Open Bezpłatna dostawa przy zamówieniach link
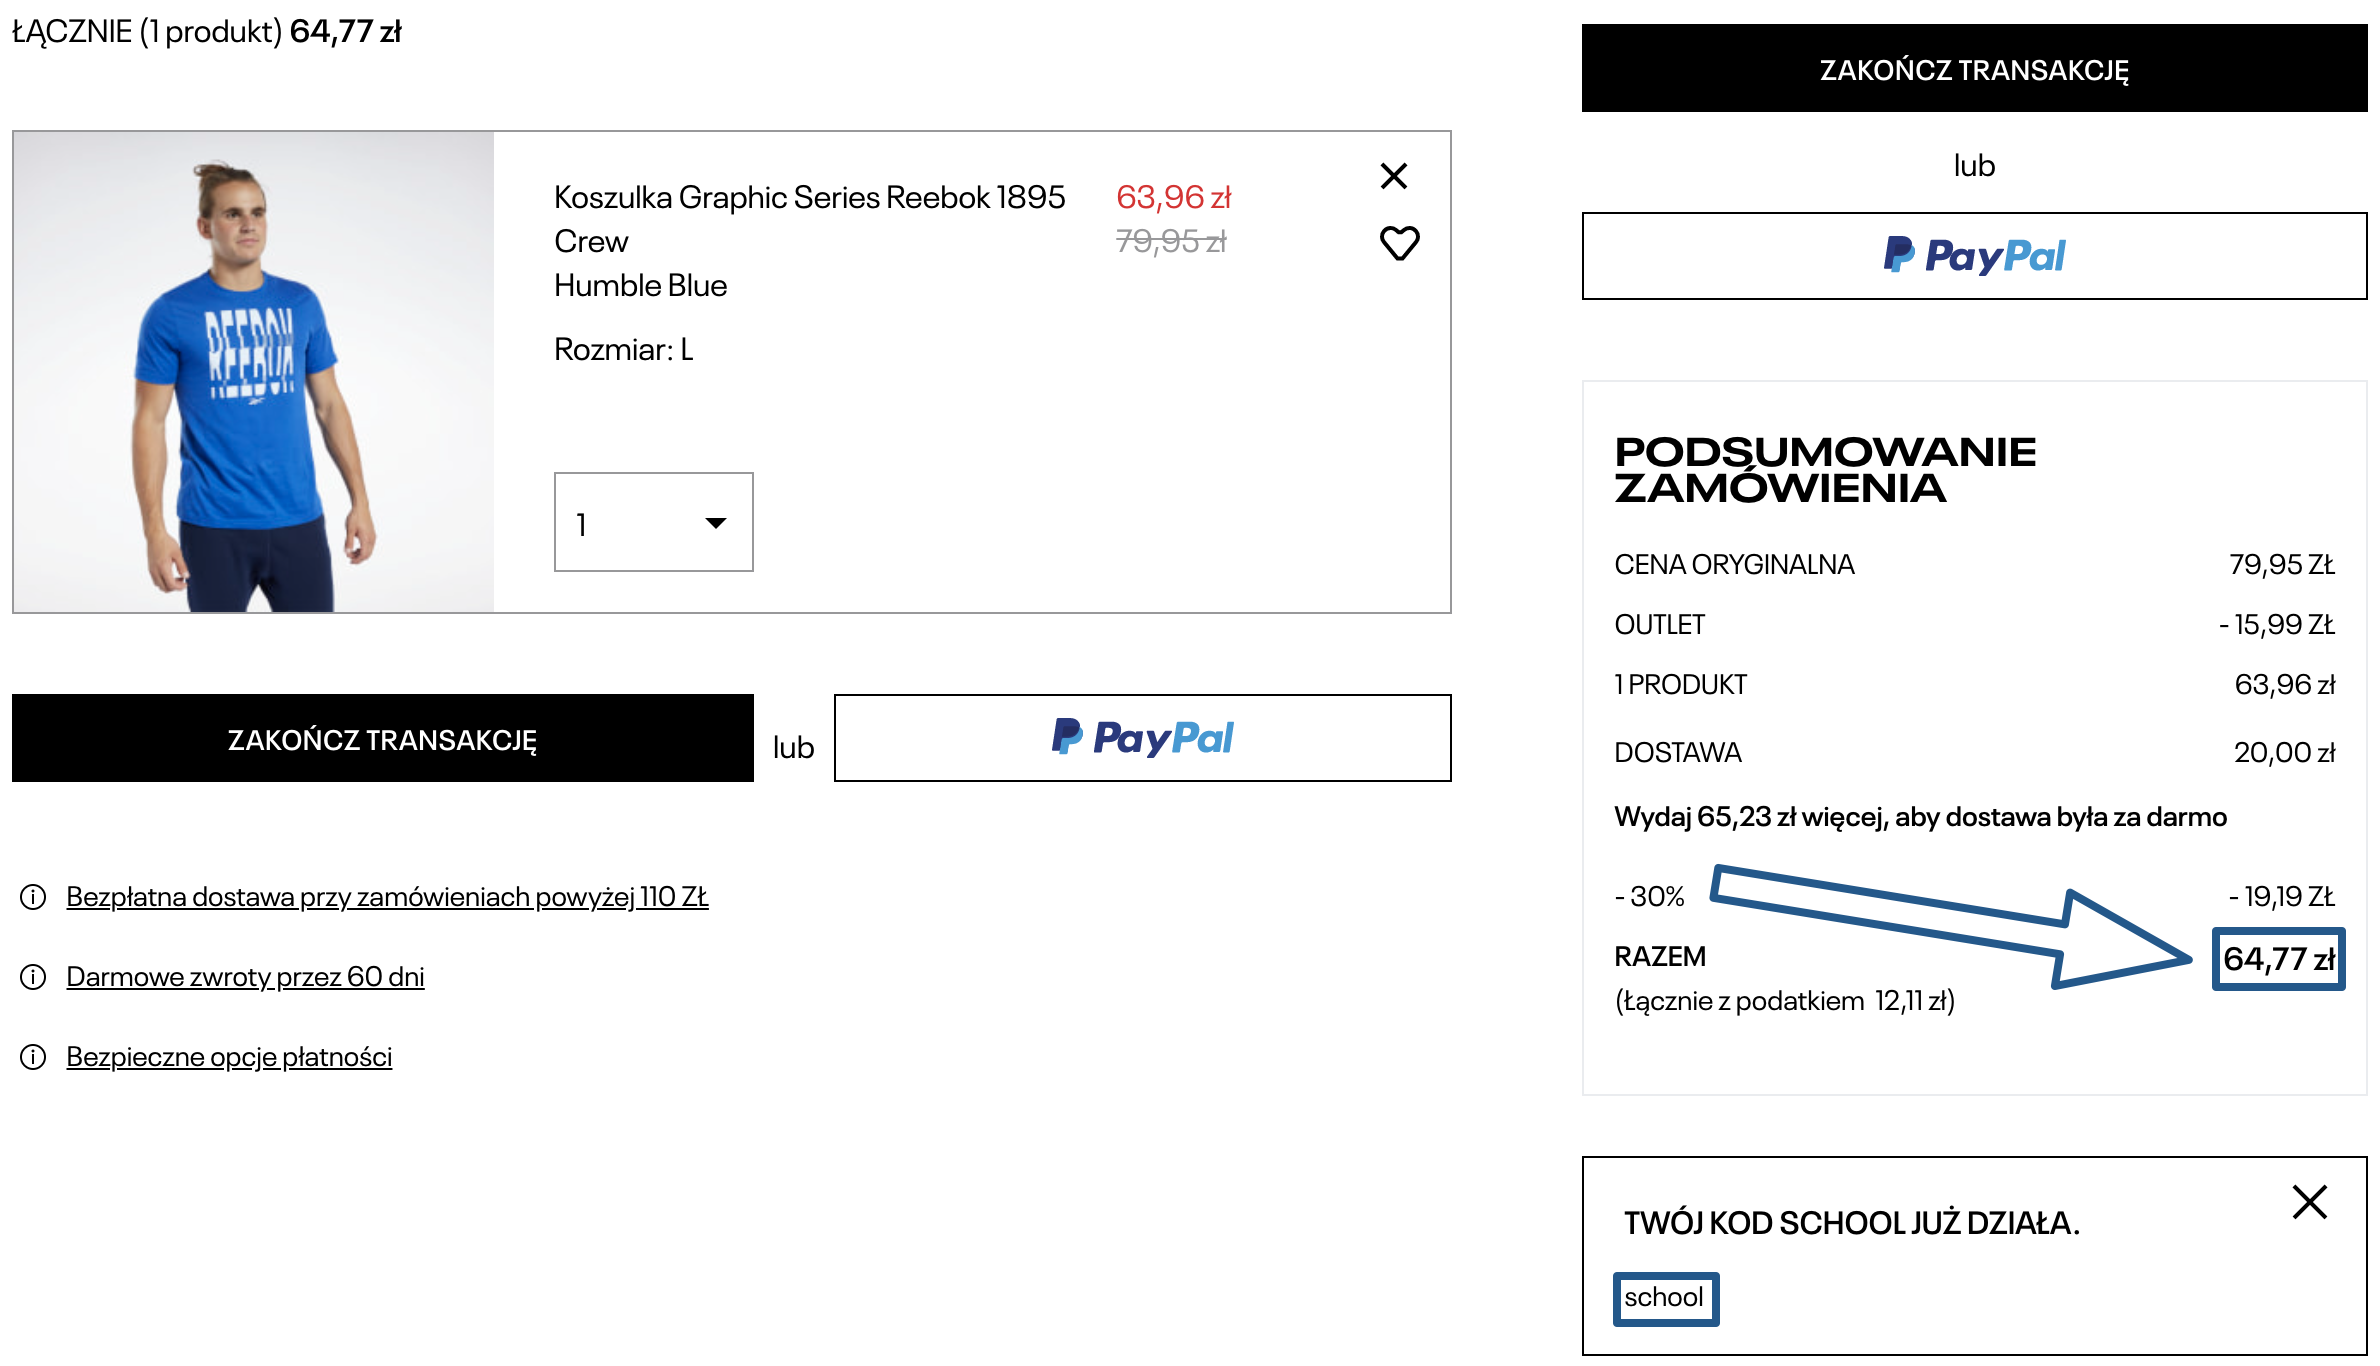This screenshot has width=2380, height=1366. click(387, 897)
